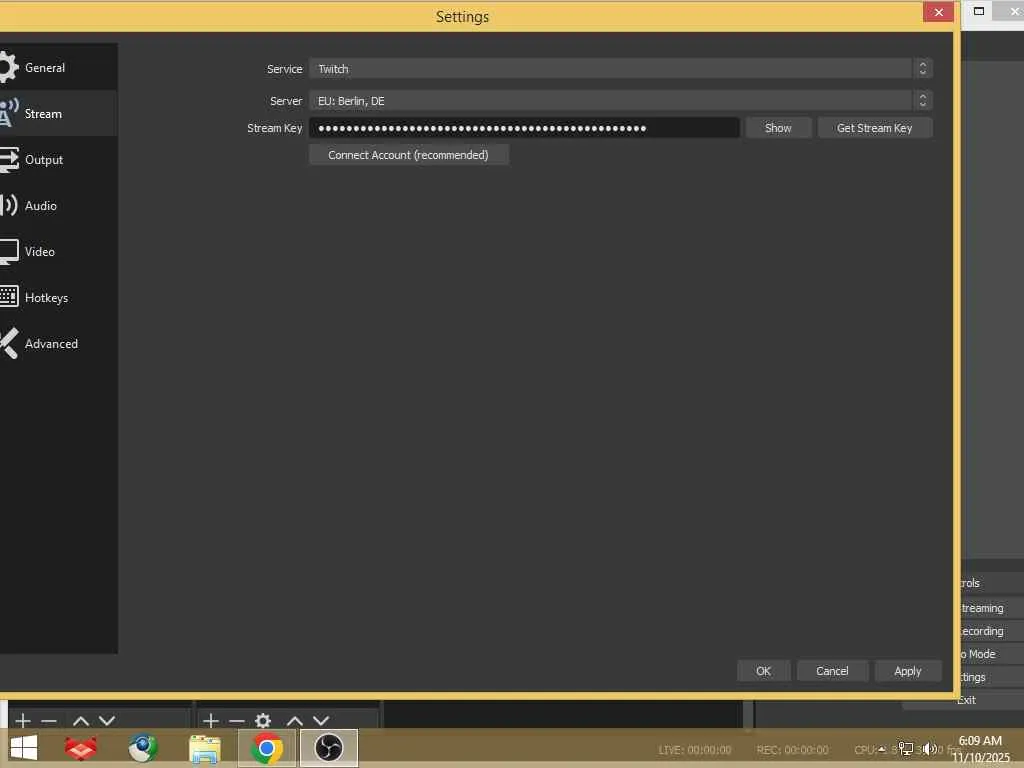
Task: Go to Audio settings section
Action: (x=57, y=206)
